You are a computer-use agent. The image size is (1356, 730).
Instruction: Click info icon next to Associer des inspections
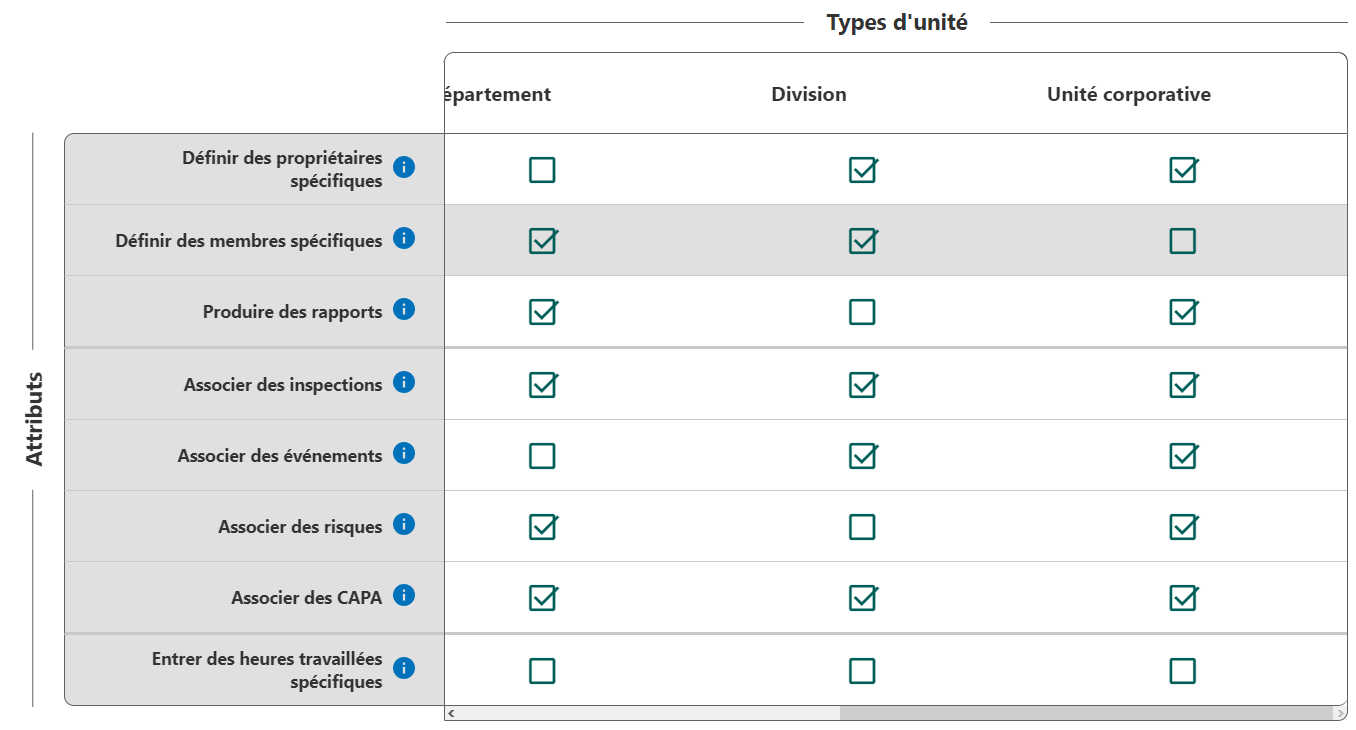(x=404, y=382)
